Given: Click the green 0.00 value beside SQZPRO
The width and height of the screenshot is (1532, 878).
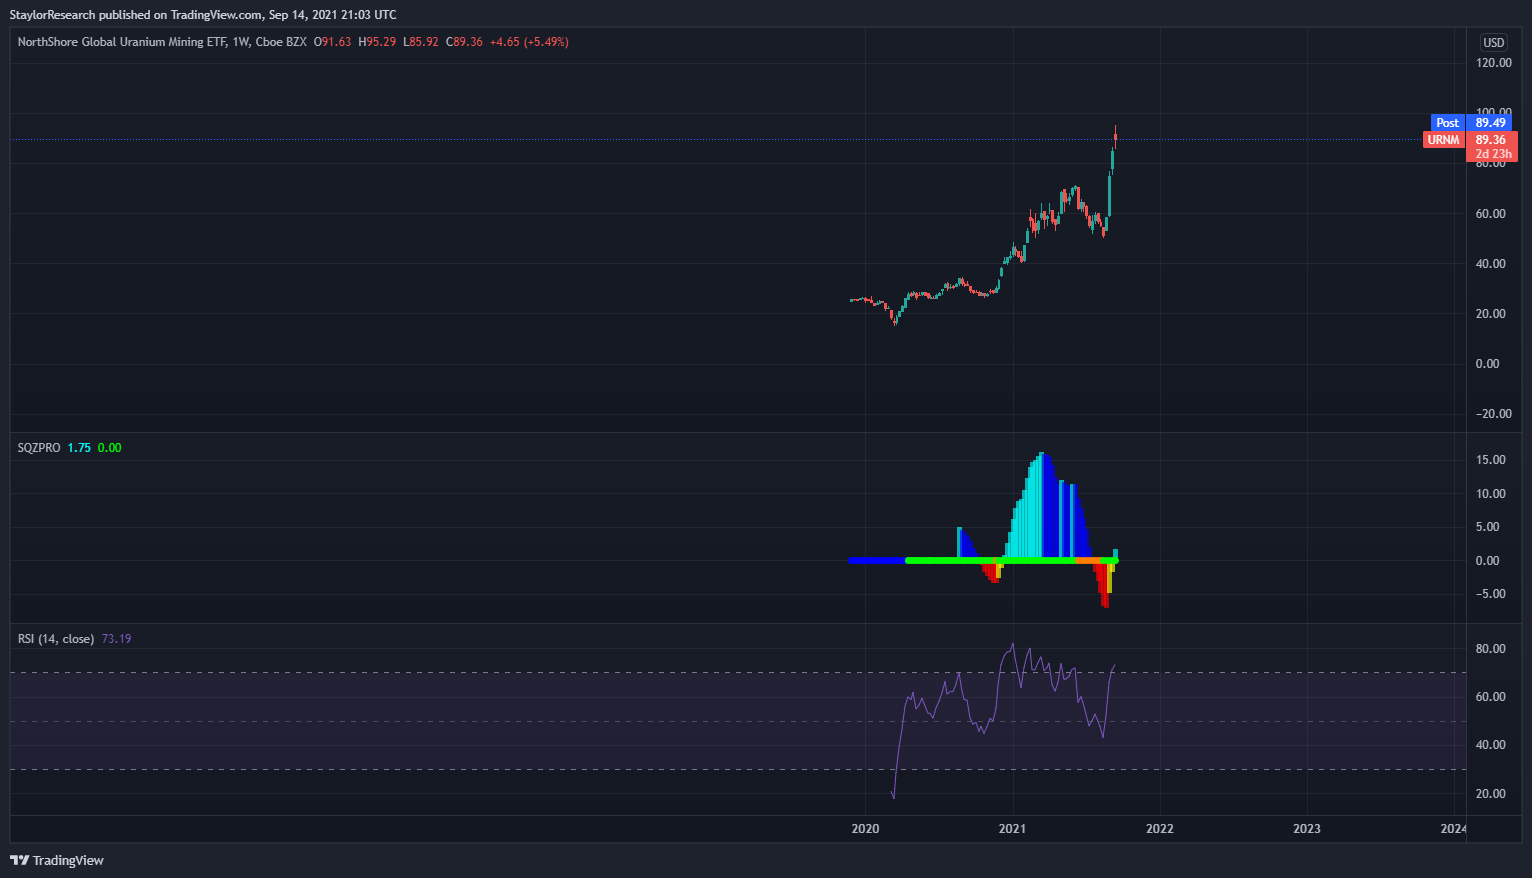Looking at the screenshot, I should pos(110,448).
